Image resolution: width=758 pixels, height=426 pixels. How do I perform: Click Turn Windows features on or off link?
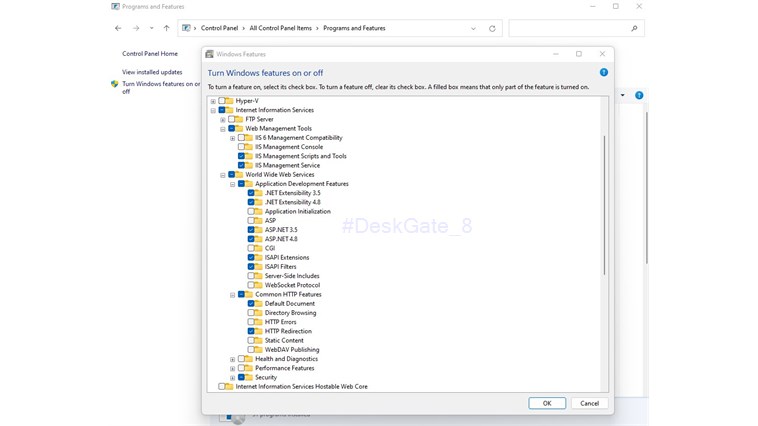click(x=160, y=88)
